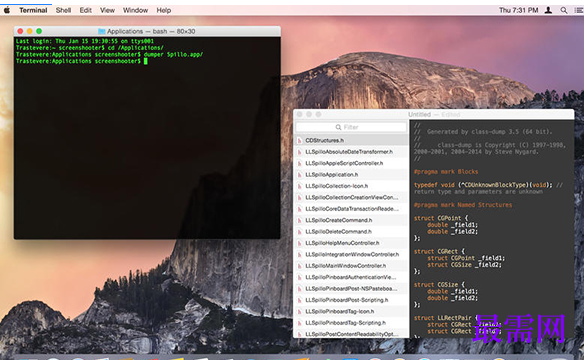Select LLSpilloPinboardAuthenticationVe... file
Image resolution: width=584 pixels, height=360 pixels.
[351, 277]
